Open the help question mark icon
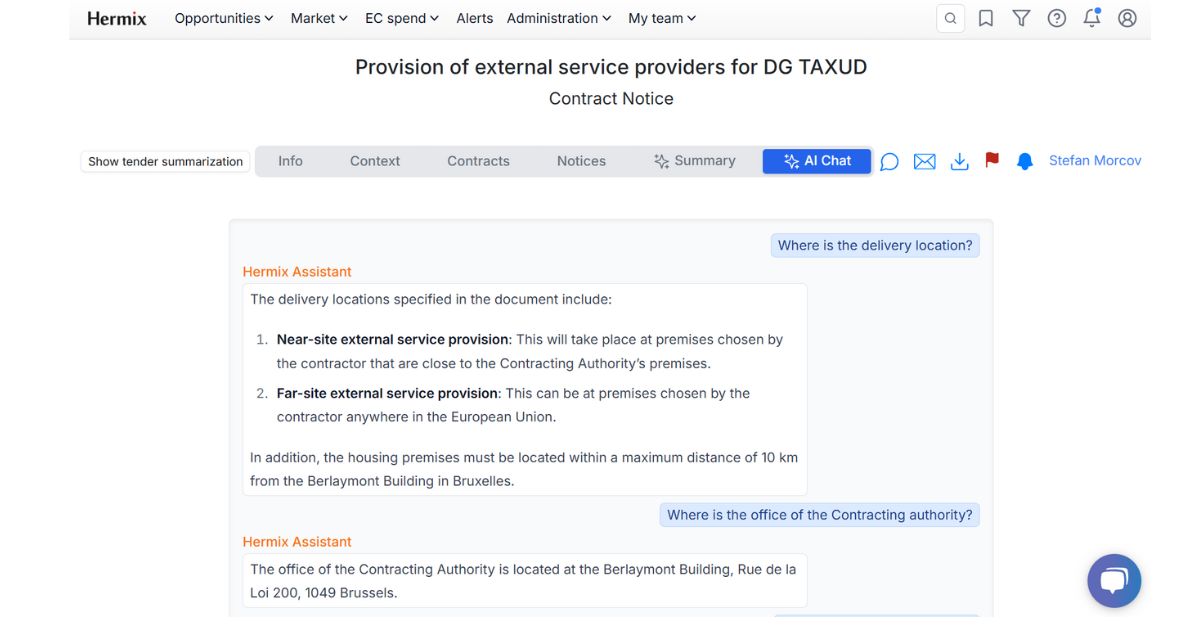 (1056, 18)
